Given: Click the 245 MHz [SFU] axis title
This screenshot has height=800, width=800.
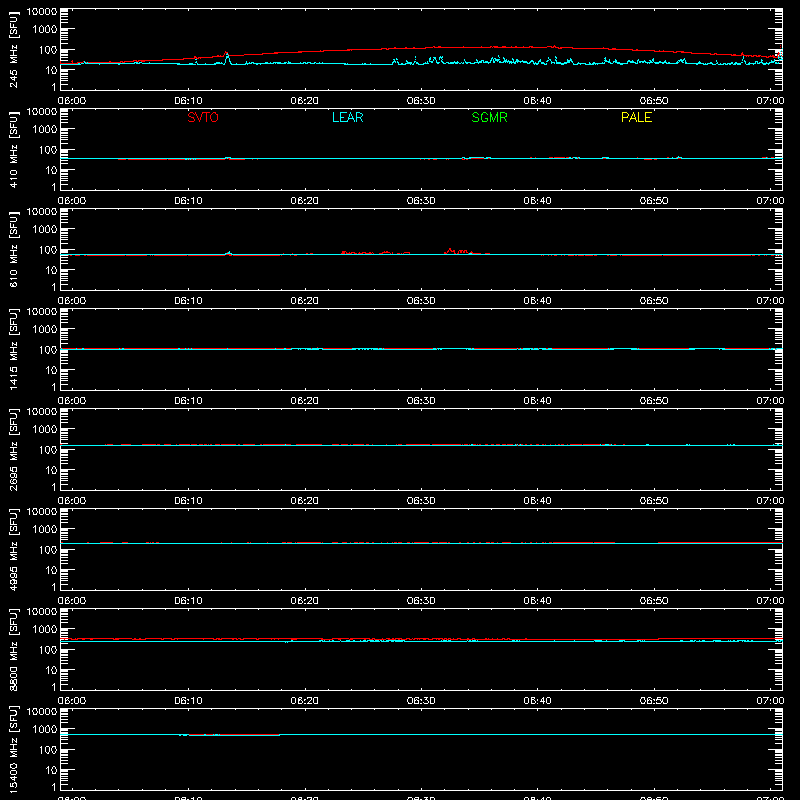Looking at the screenshot, I should [x=14, y=50].
